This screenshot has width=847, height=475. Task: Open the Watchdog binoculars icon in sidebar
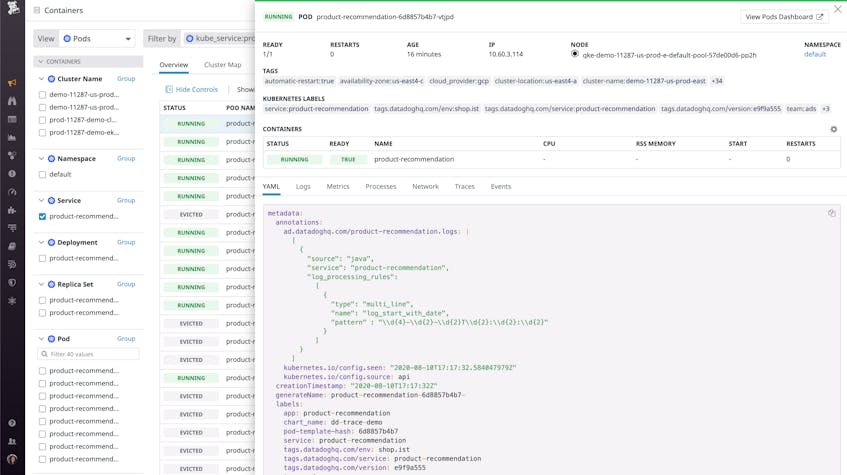12,101
